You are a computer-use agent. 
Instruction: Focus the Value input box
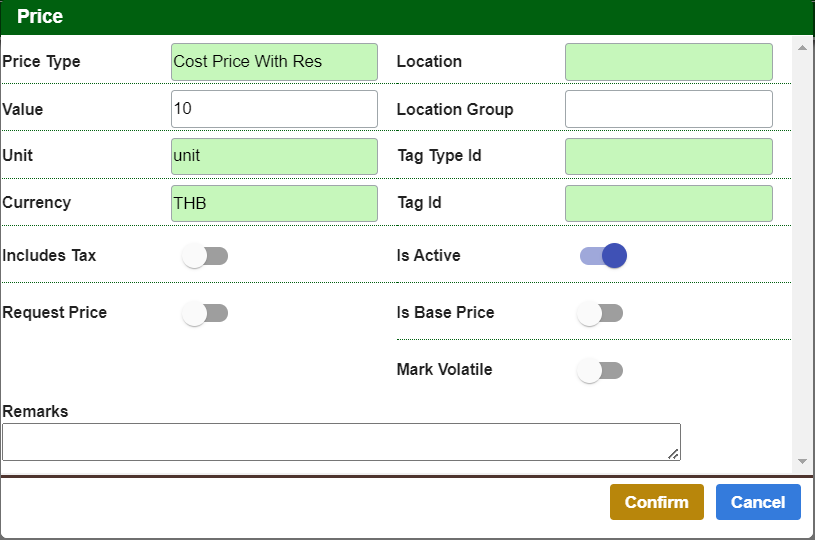(274, 109)
